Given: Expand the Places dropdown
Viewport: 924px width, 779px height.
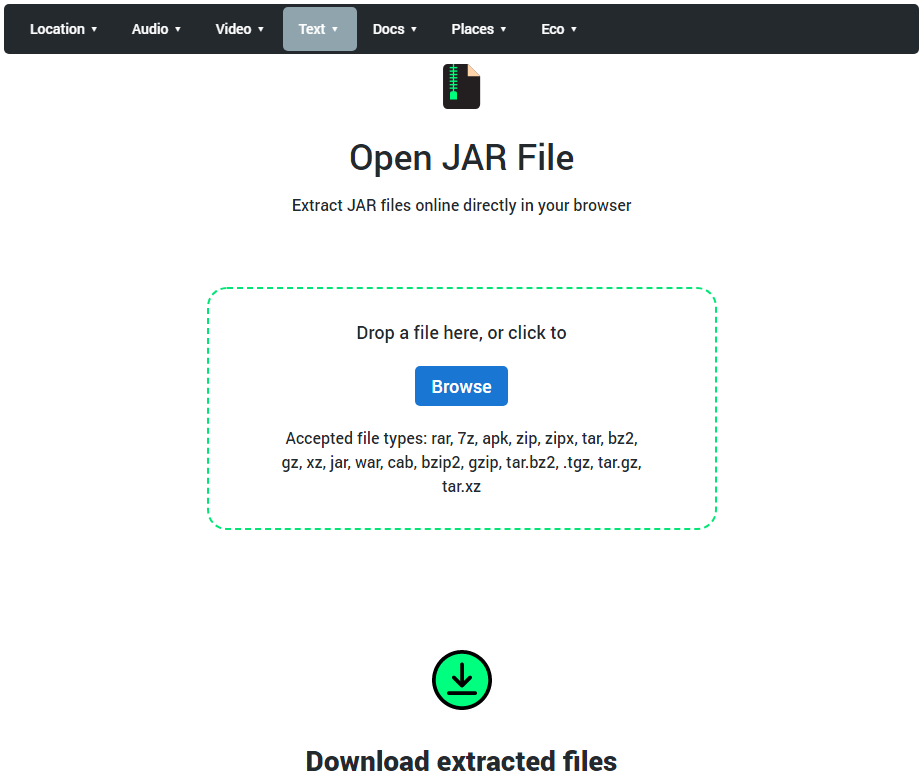Looking at the screenshot, I should tap(479, 29).
